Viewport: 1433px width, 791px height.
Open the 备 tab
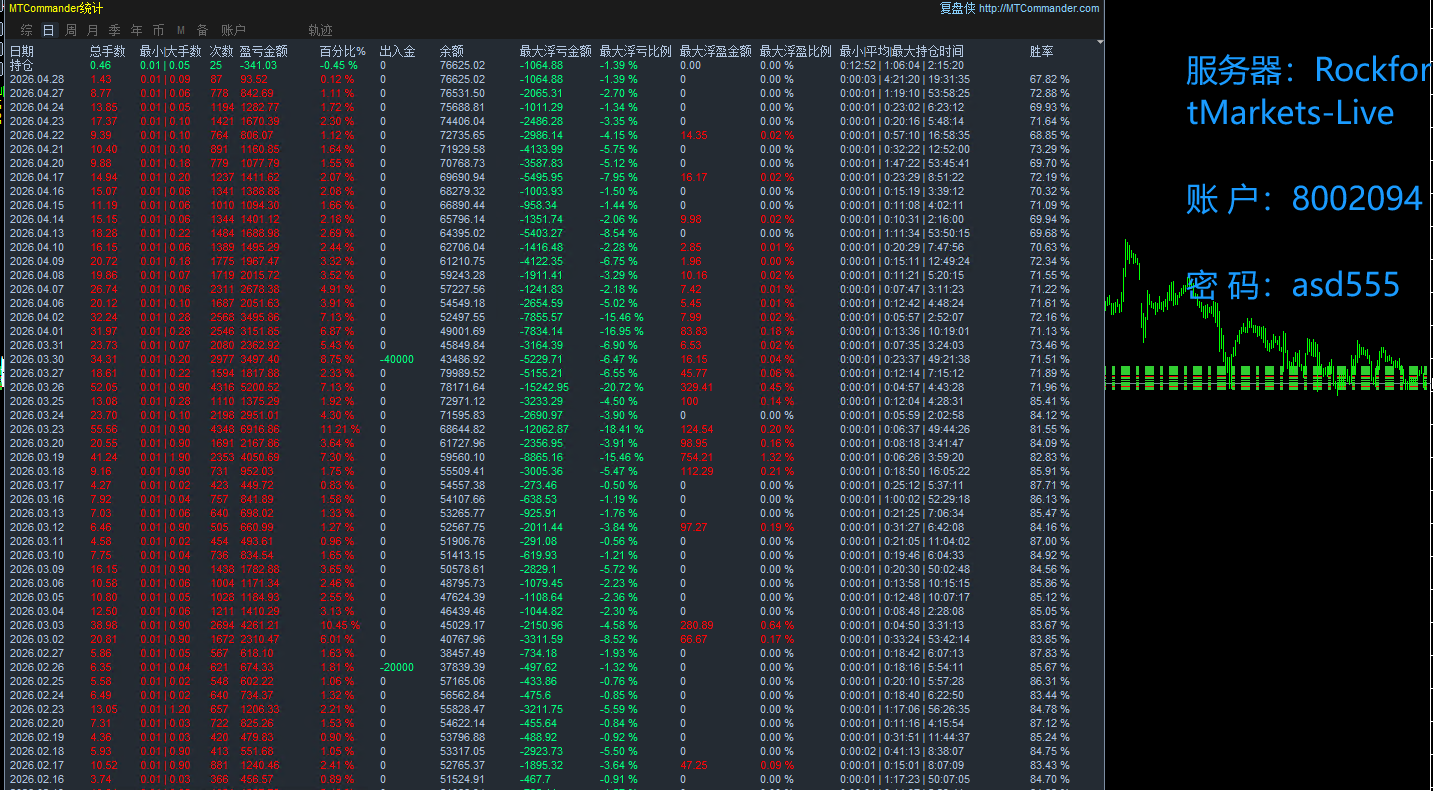coord(203,31)
